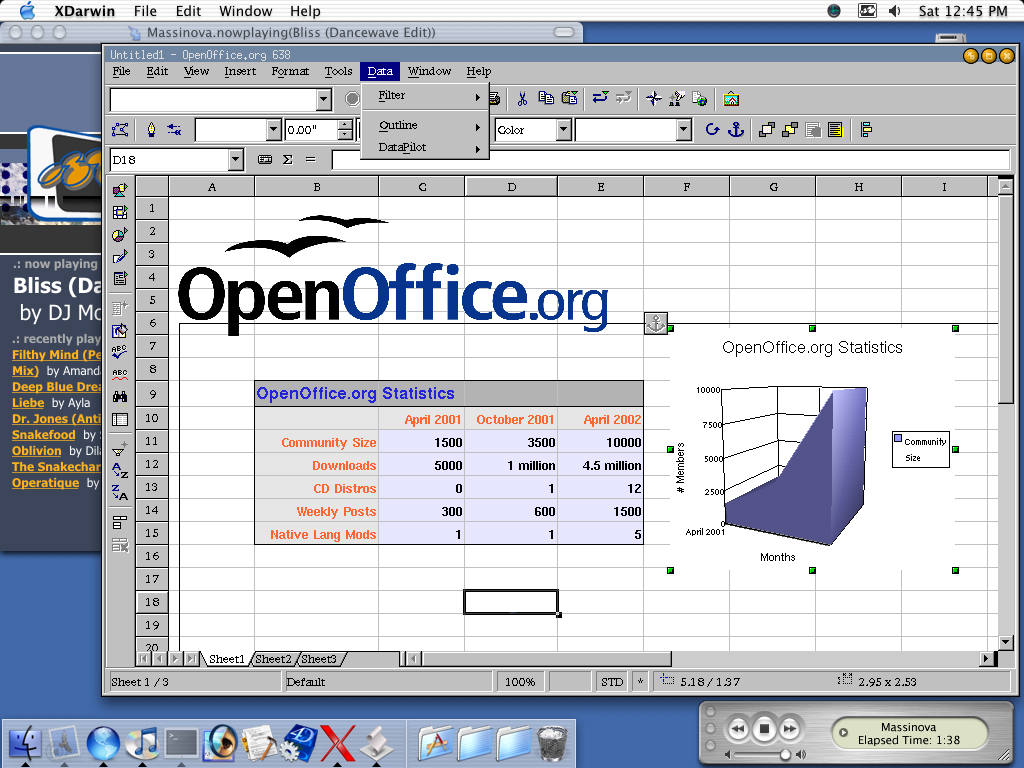Click the Sort Ascending A-Z icon

point(120,470)
